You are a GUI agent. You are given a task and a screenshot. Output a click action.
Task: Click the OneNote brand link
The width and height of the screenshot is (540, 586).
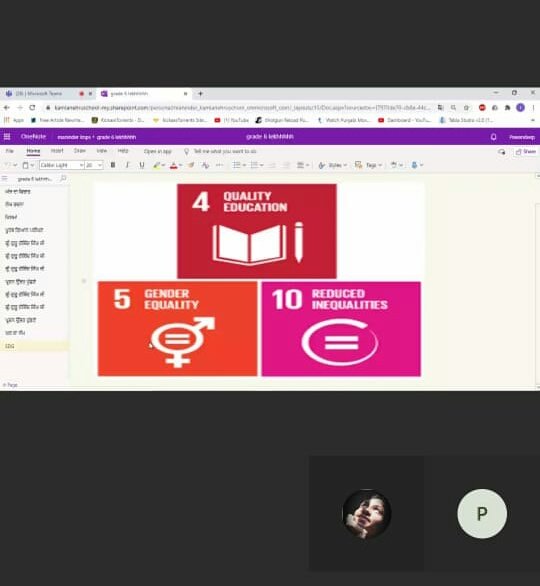click(33, 137)
